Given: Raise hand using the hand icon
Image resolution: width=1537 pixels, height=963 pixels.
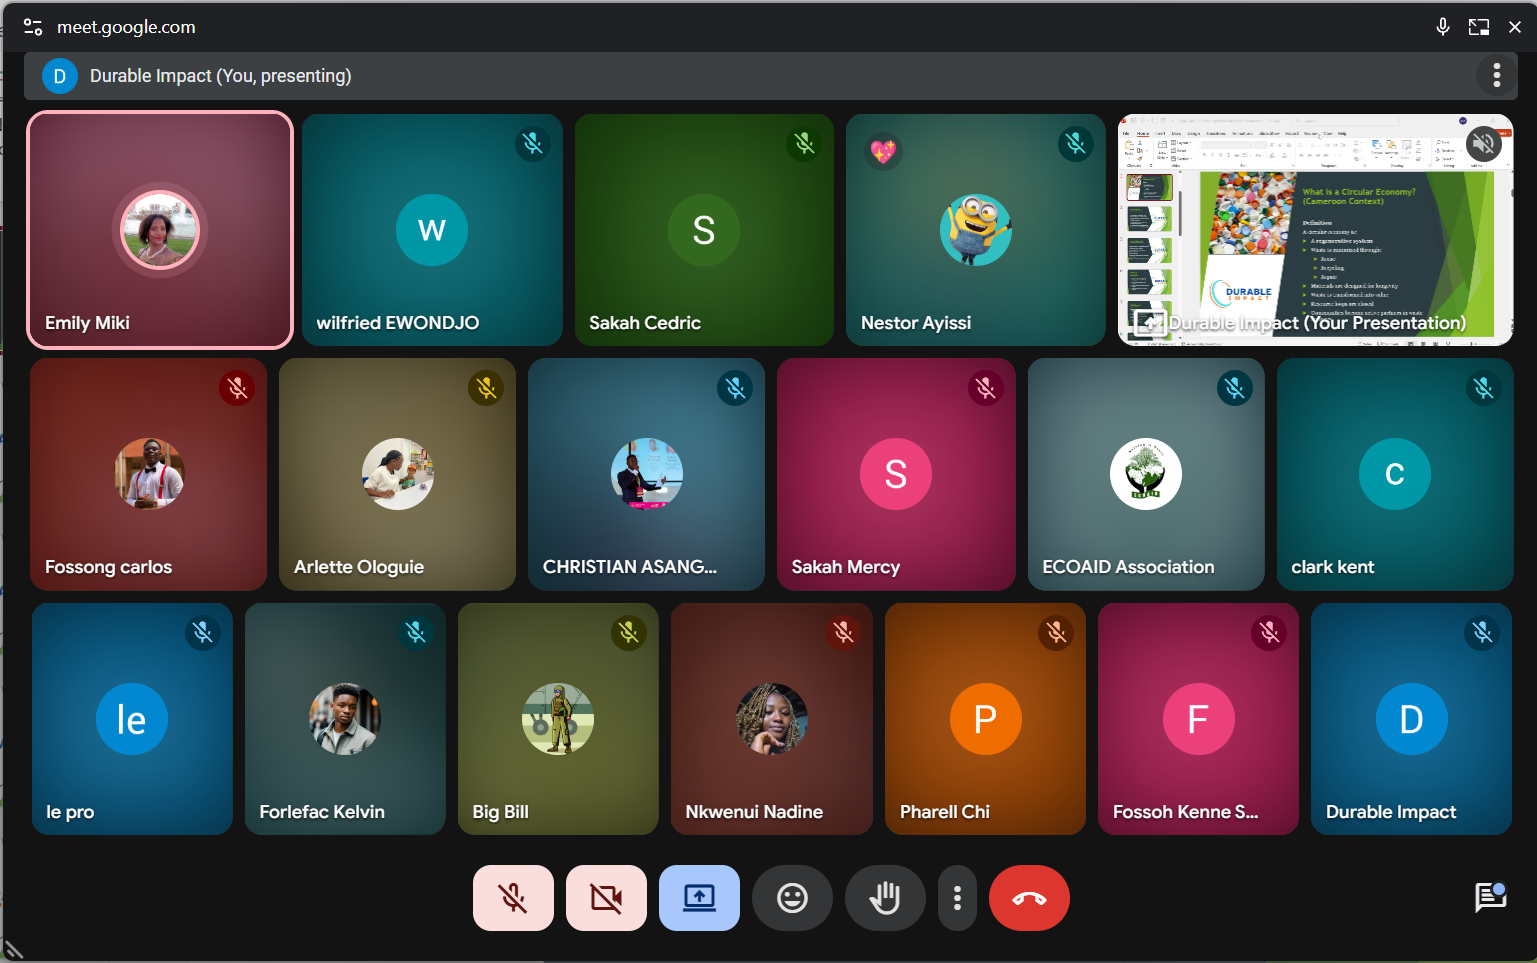Looking at the screenshot, I should pyautogui.click(x=885, y=898).
